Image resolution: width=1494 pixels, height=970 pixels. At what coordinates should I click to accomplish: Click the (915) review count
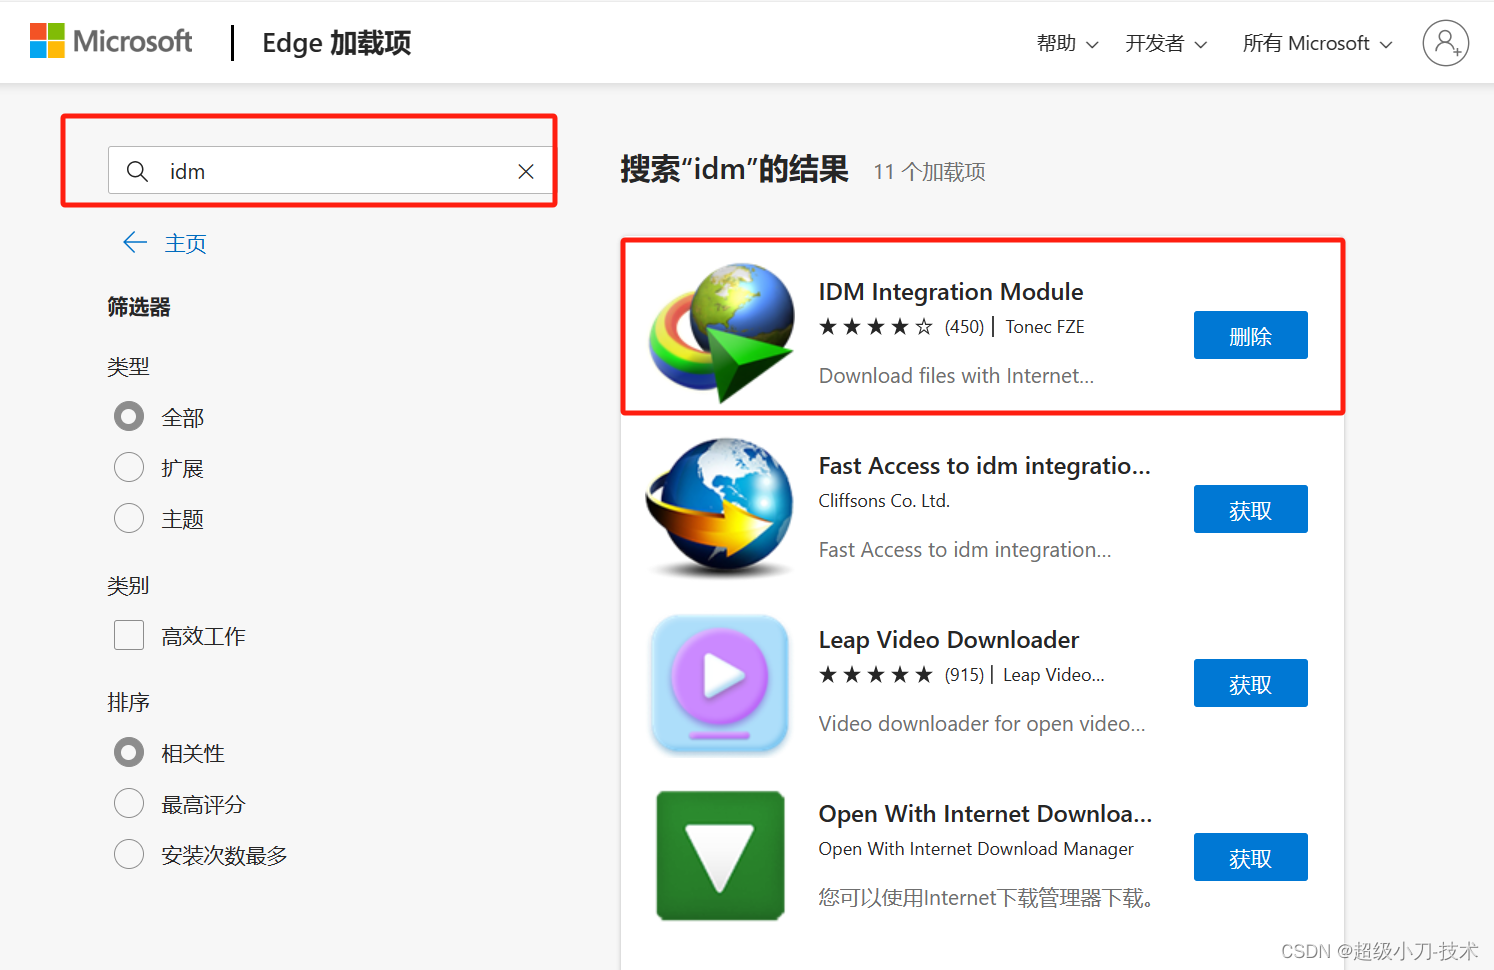click(964, 675)
